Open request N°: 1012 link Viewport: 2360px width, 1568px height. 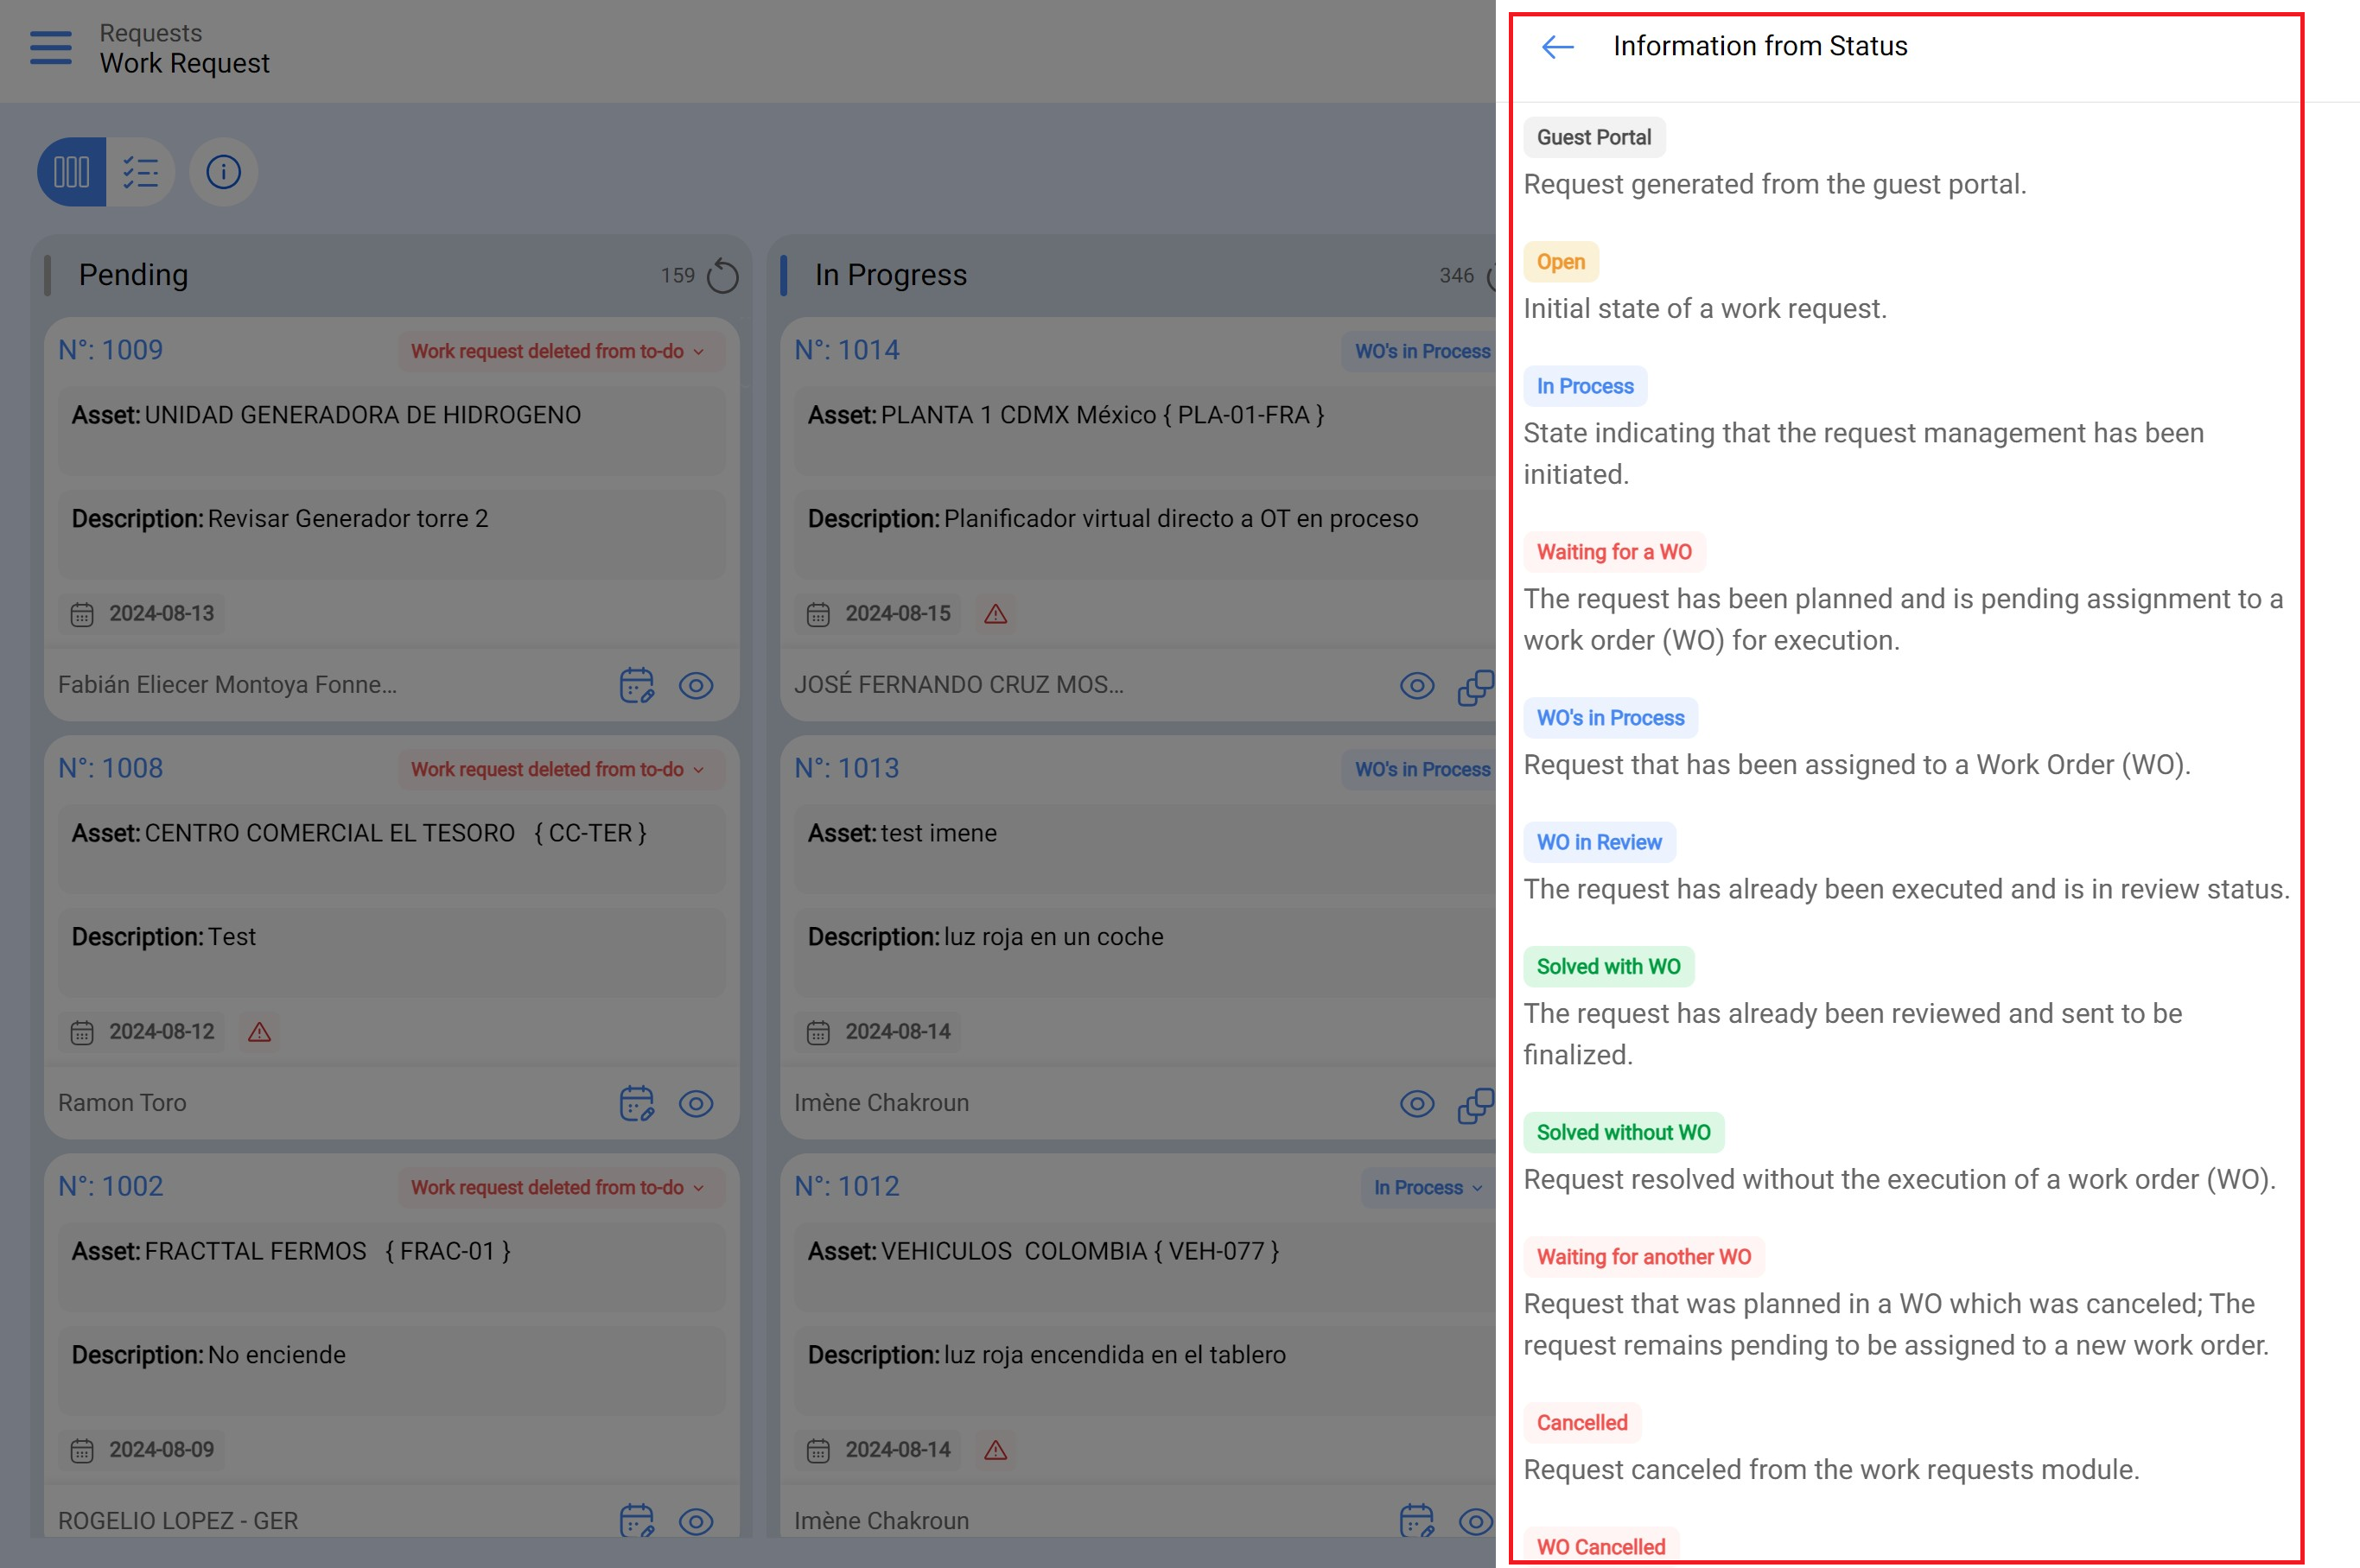847,1186
